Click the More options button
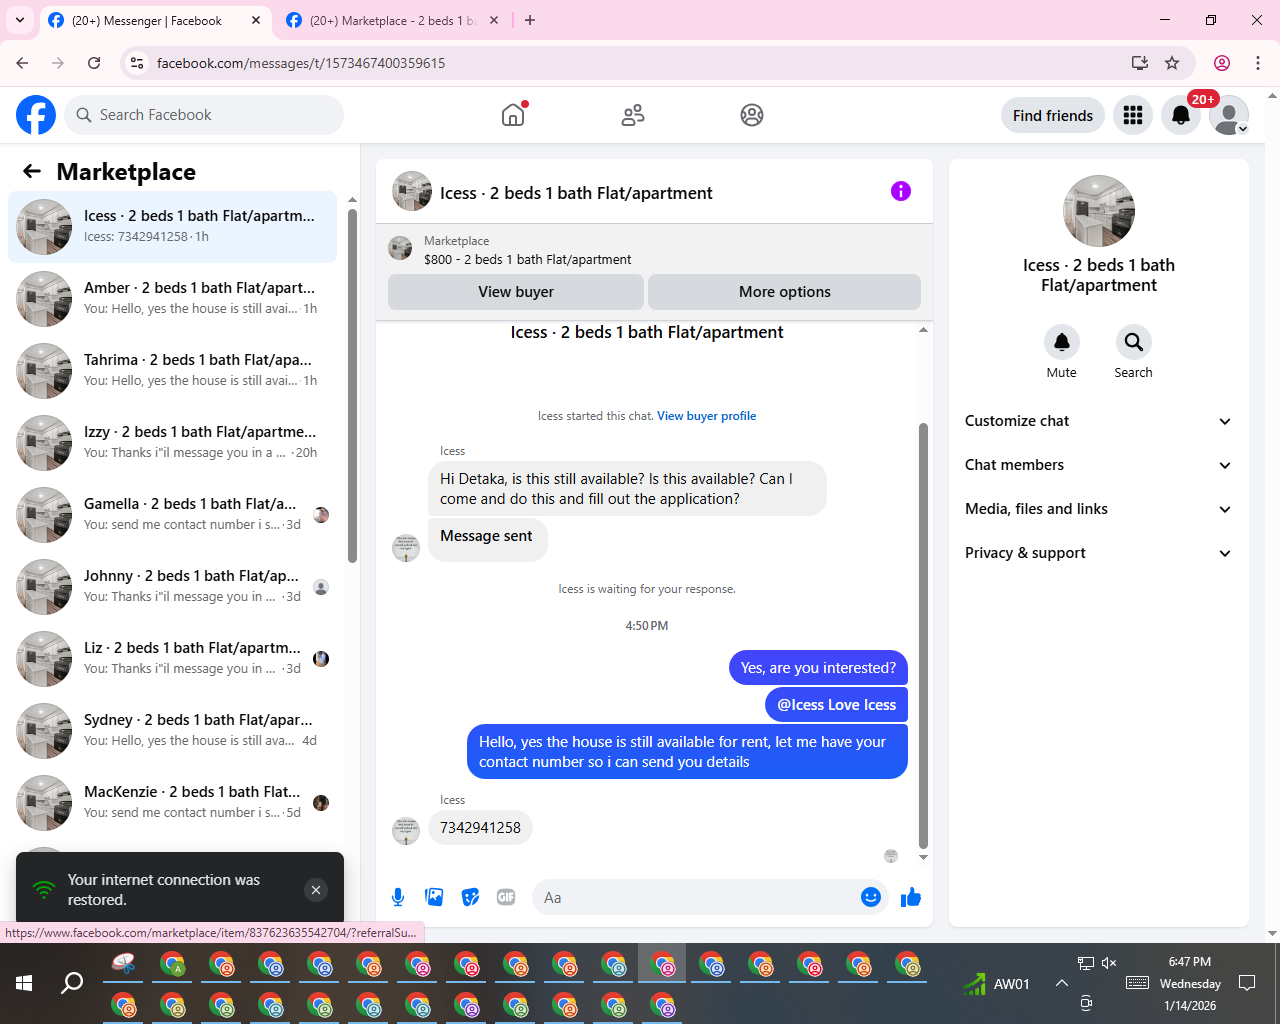Screen dimensions: 1280x1024 (x=785, y=292)
